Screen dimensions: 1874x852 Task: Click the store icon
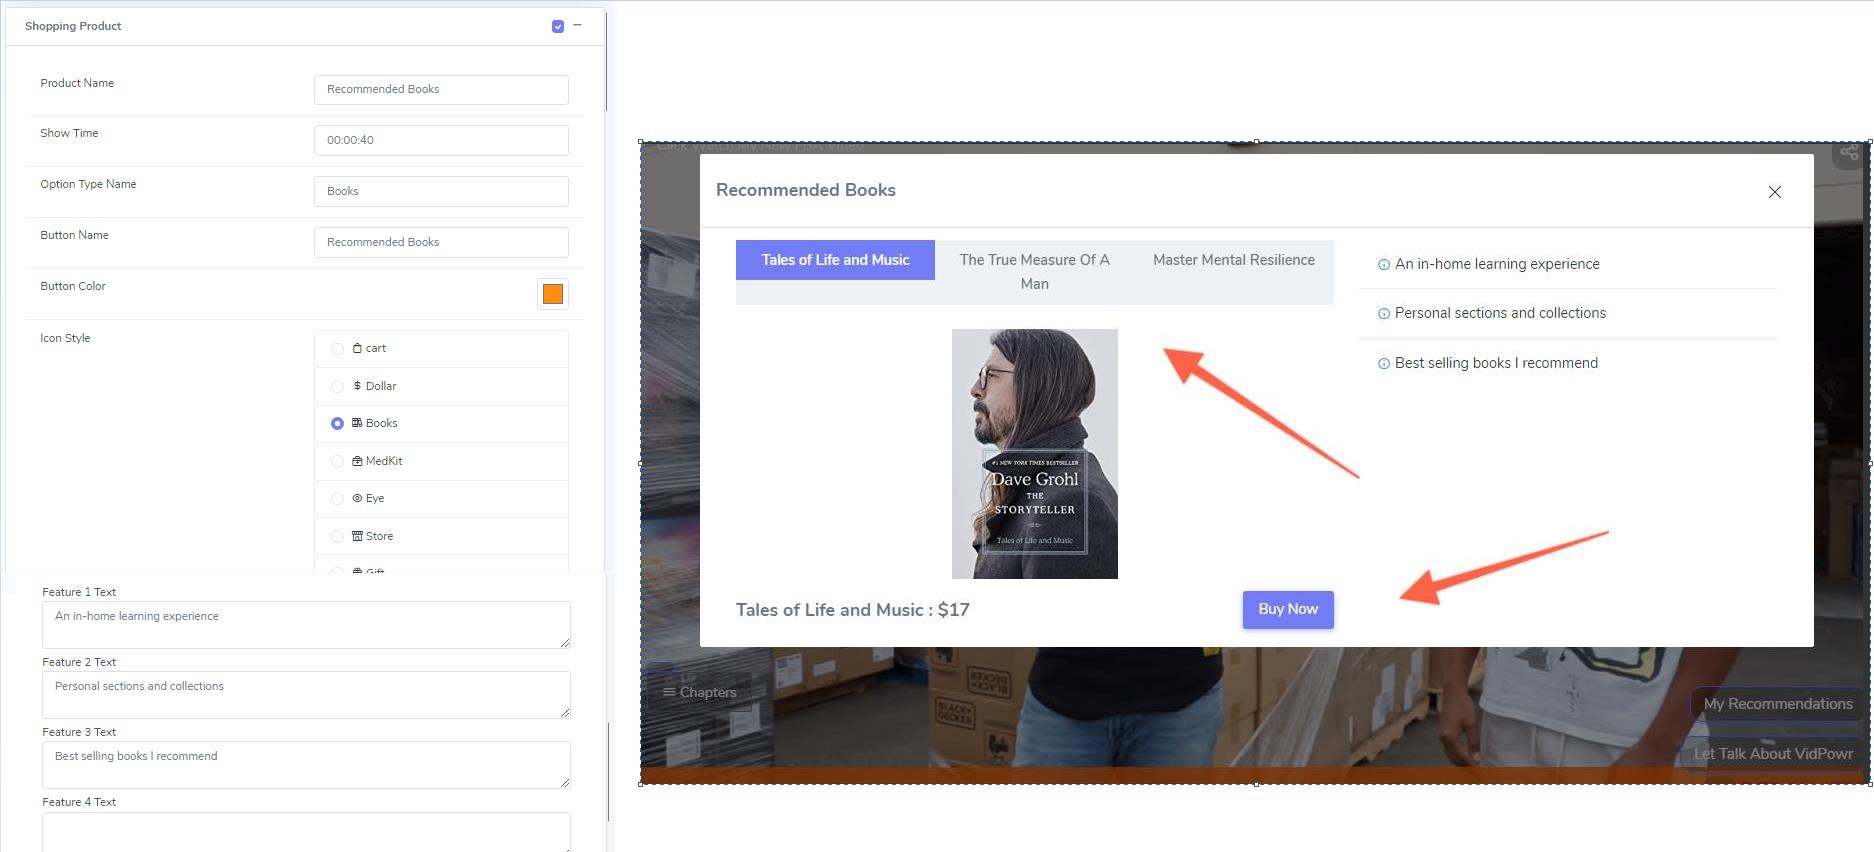pyautogui.click(x=357, y=536)
